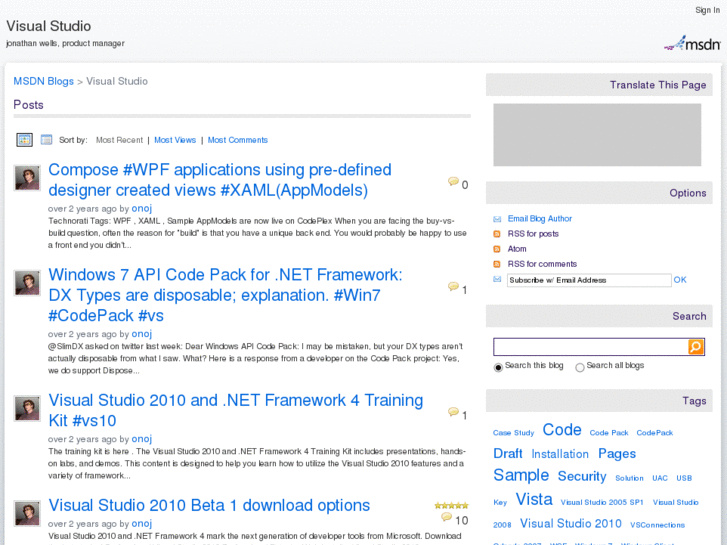Open the Visual Studio 2010 Beta 1 download options post
This screenshot has height=545, width=727.
(x=209, y=505)
